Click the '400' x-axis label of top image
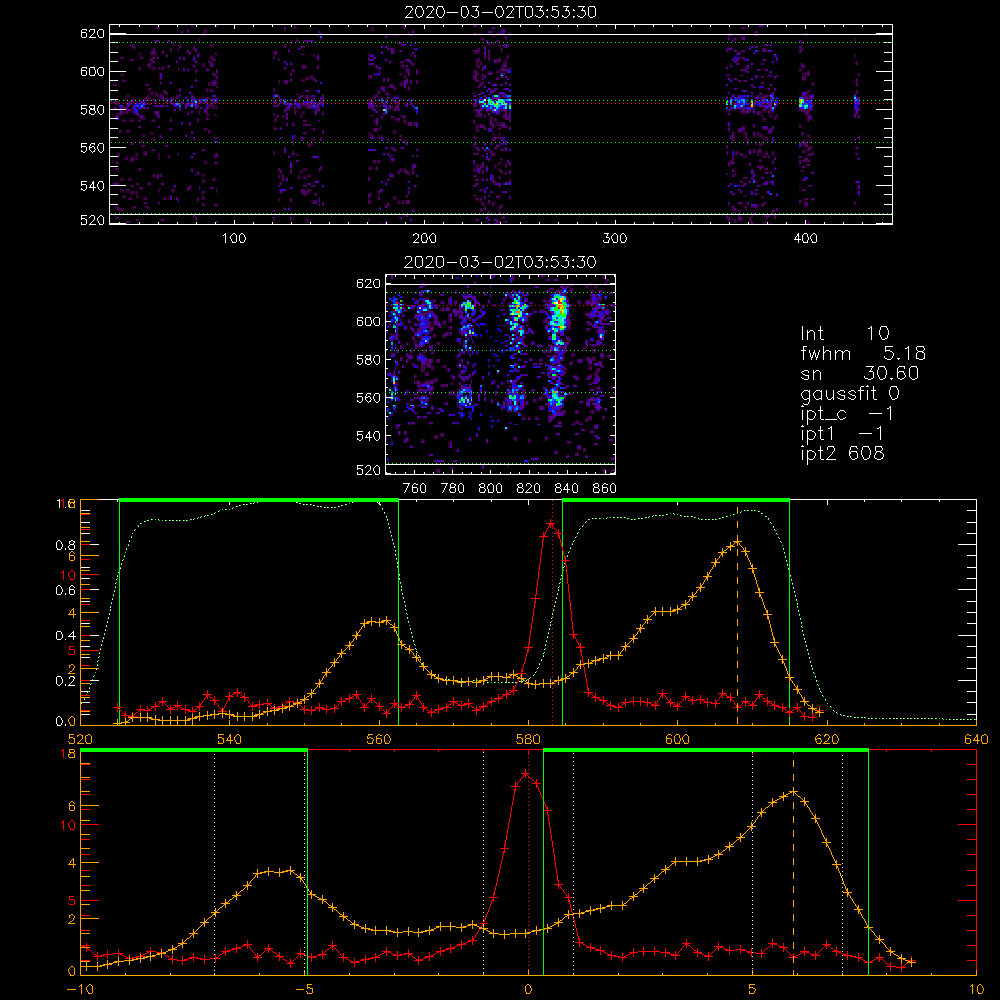 [805, 239]
